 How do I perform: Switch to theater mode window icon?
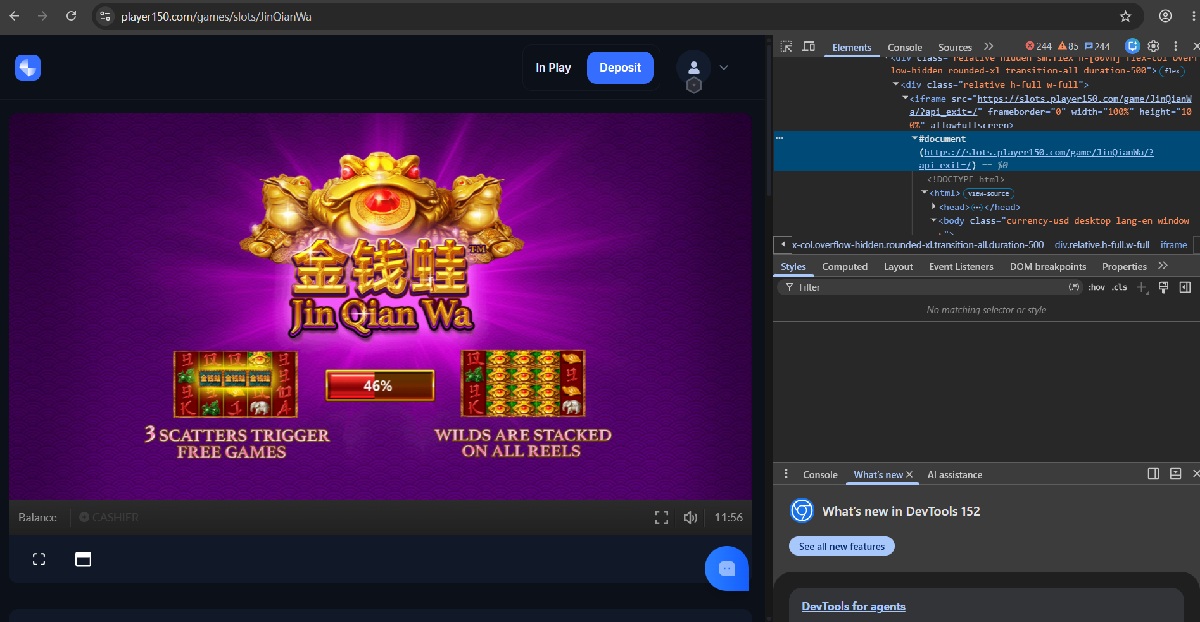[x=83, y=559]
